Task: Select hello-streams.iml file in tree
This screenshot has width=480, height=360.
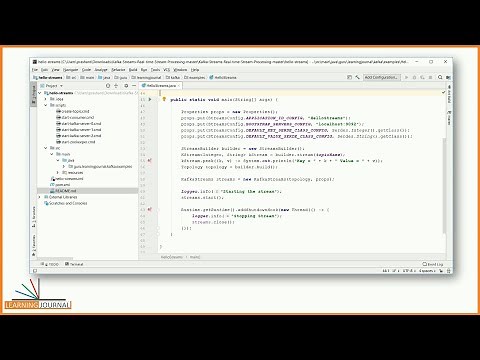Action: [67, 179]
